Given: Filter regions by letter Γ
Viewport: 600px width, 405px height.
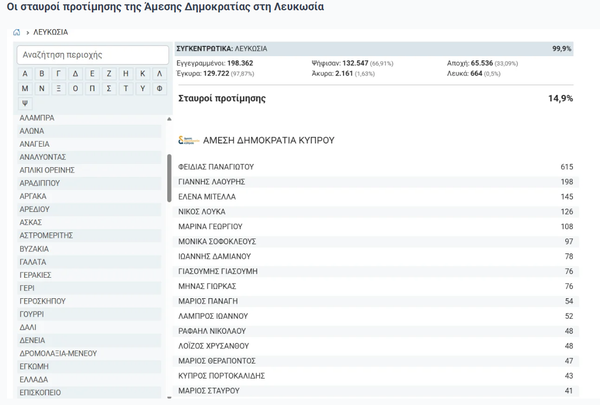Looking at the screenshot, I should coord(59,73).
